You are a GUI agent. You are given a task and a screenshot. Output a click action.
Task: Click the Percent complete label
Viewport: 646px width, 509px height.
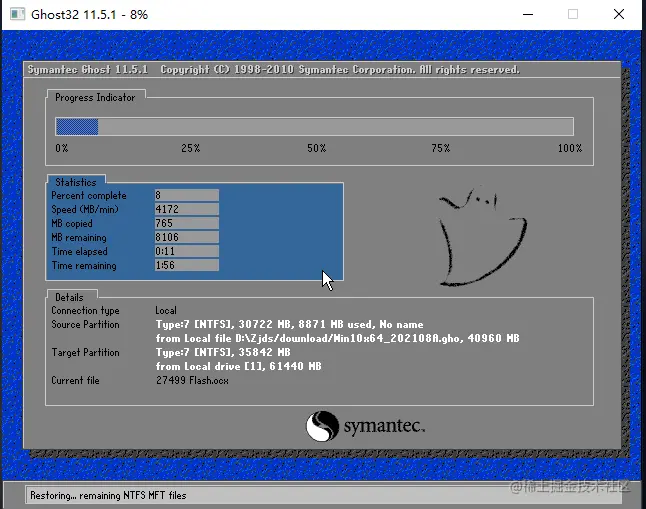[89, 196]
